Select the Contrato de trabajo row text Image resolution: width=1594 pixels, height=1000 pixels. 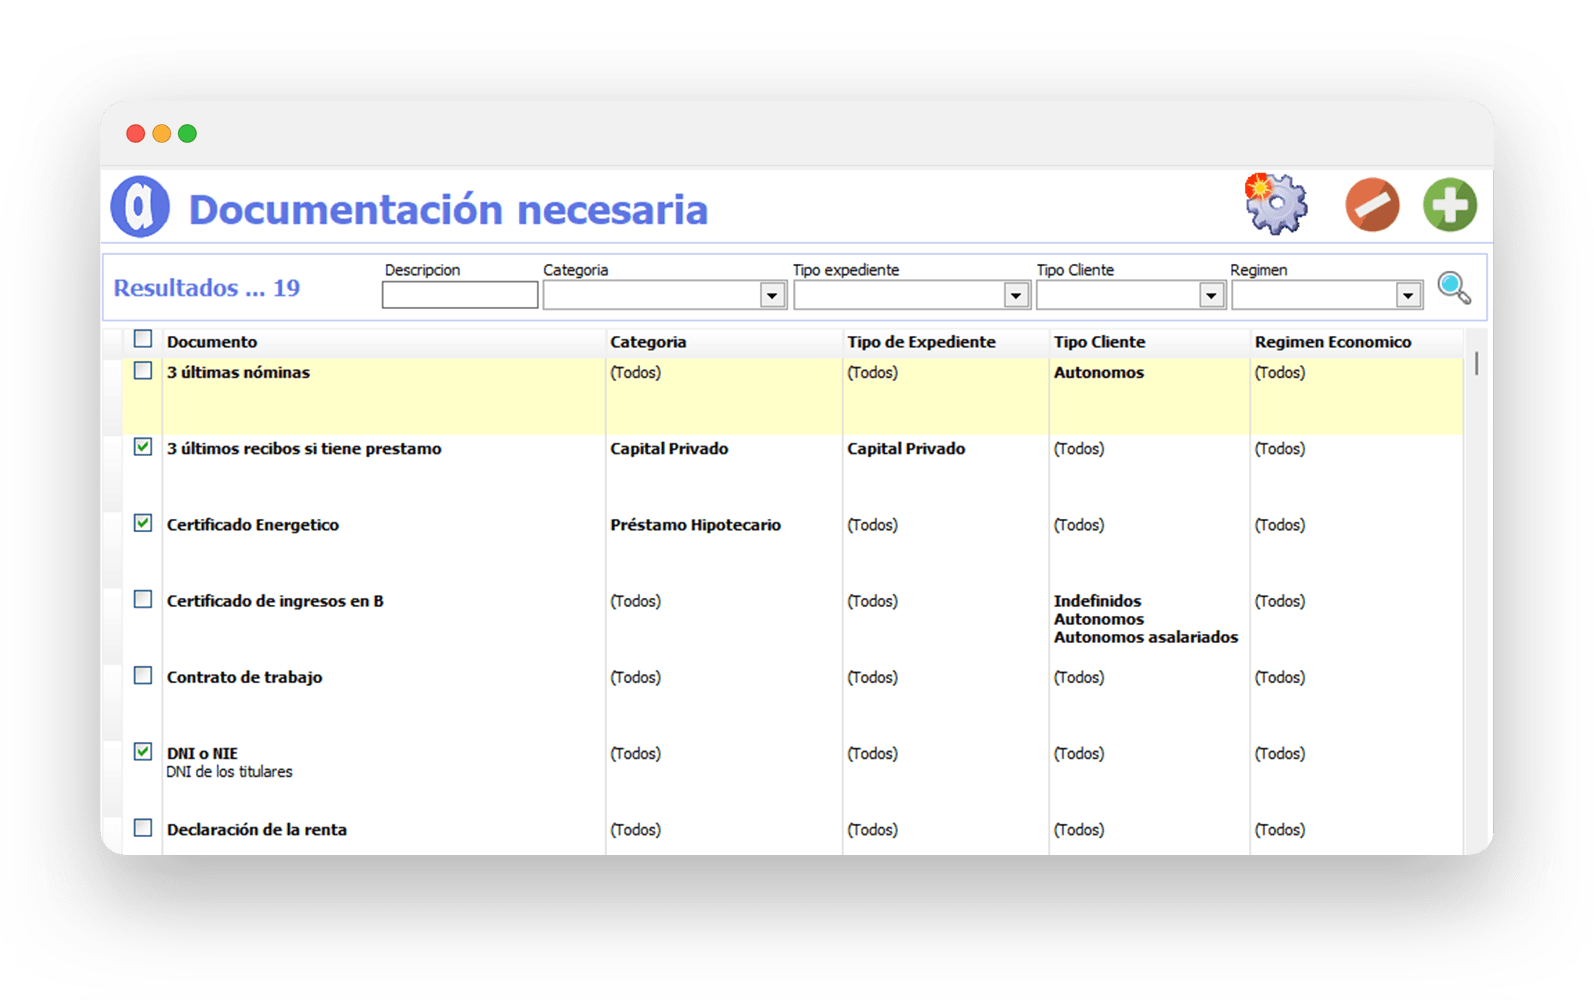click(x=244, y=677)
